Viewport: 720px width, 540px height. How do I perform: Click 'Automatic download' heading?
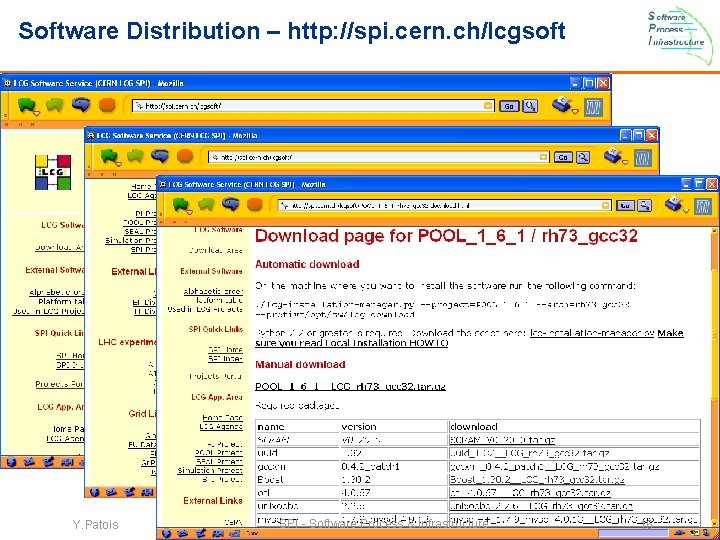(307, 264)
